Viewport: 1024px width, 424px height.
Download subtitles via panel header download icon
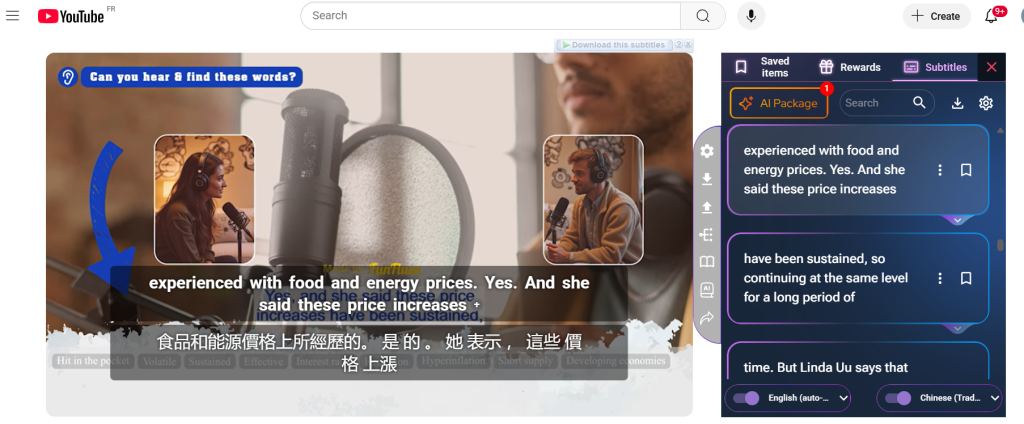pos(957,103)
